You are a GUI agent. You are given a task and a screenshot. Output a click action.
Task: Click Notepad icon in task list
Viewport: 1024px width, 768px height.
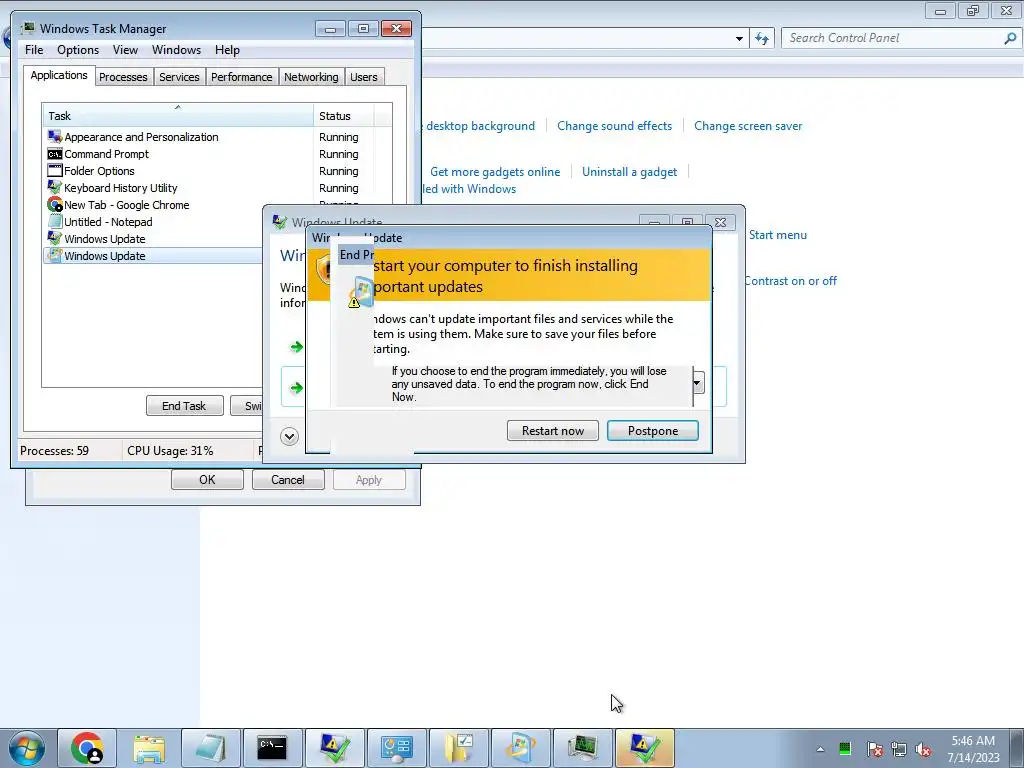click(55, 221)
